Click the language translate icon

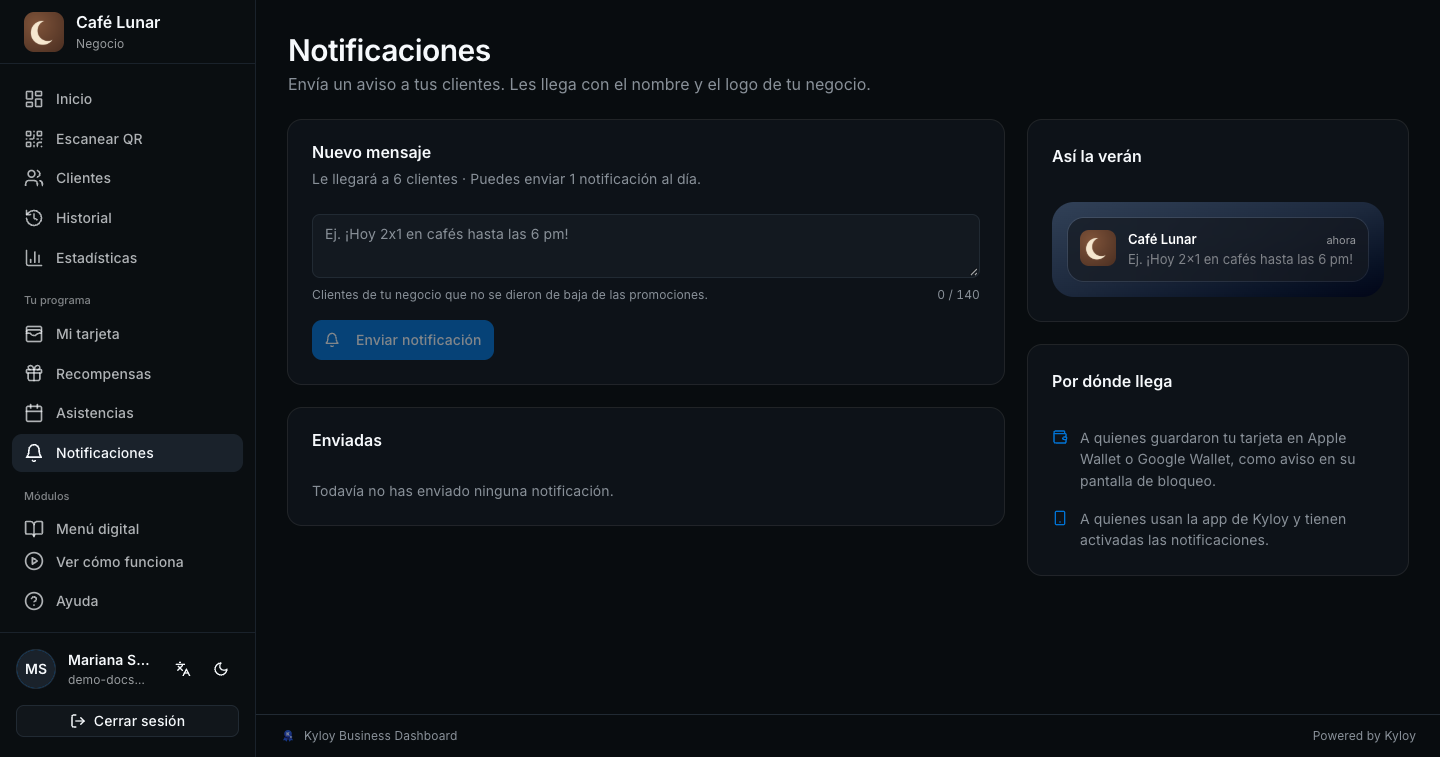[183, 669]
